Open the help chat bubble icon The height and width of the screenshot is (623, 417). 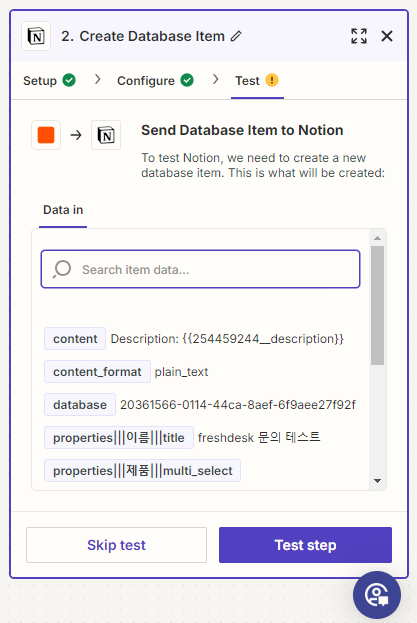pyautogui.click(x=376, y=595)
